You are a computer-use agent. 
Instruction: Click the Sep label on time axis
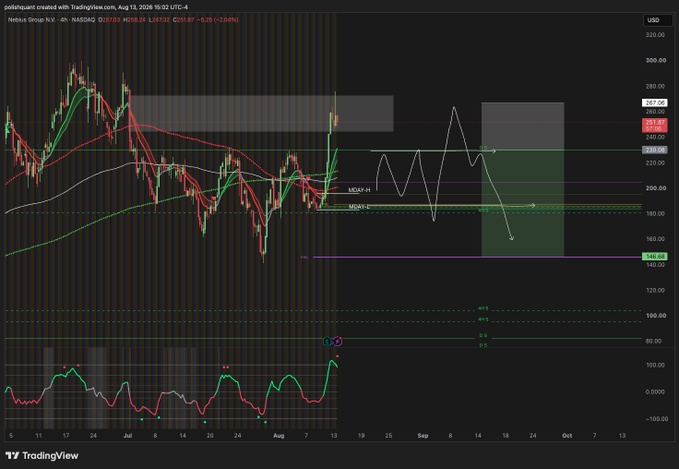coord(423,436)
